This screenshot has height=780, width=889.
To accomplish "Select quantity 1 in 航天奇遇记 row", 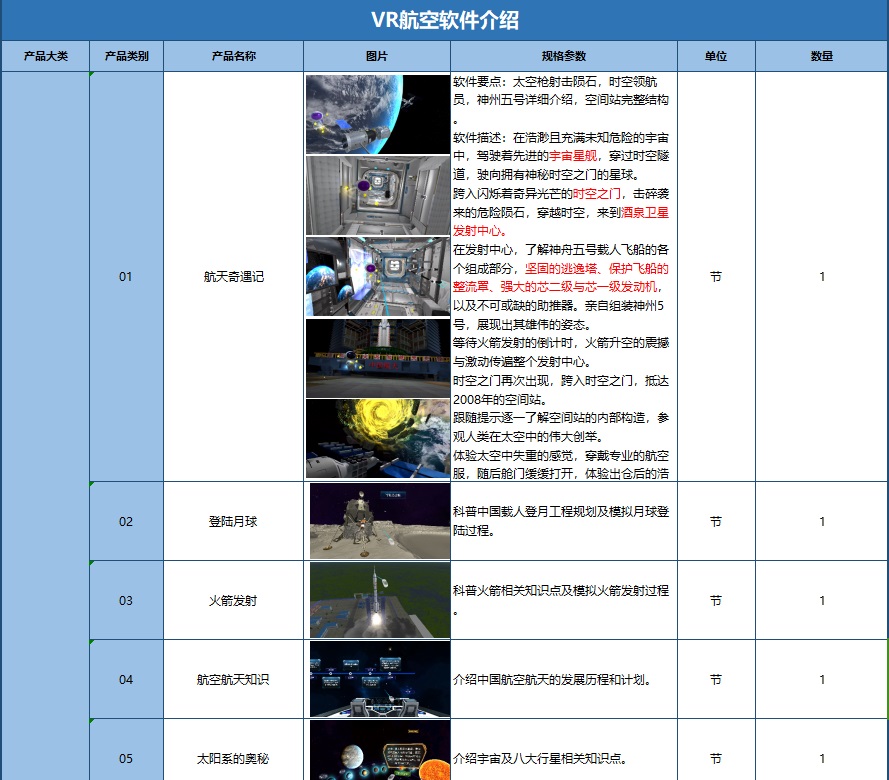I will (x=822, y=277).
